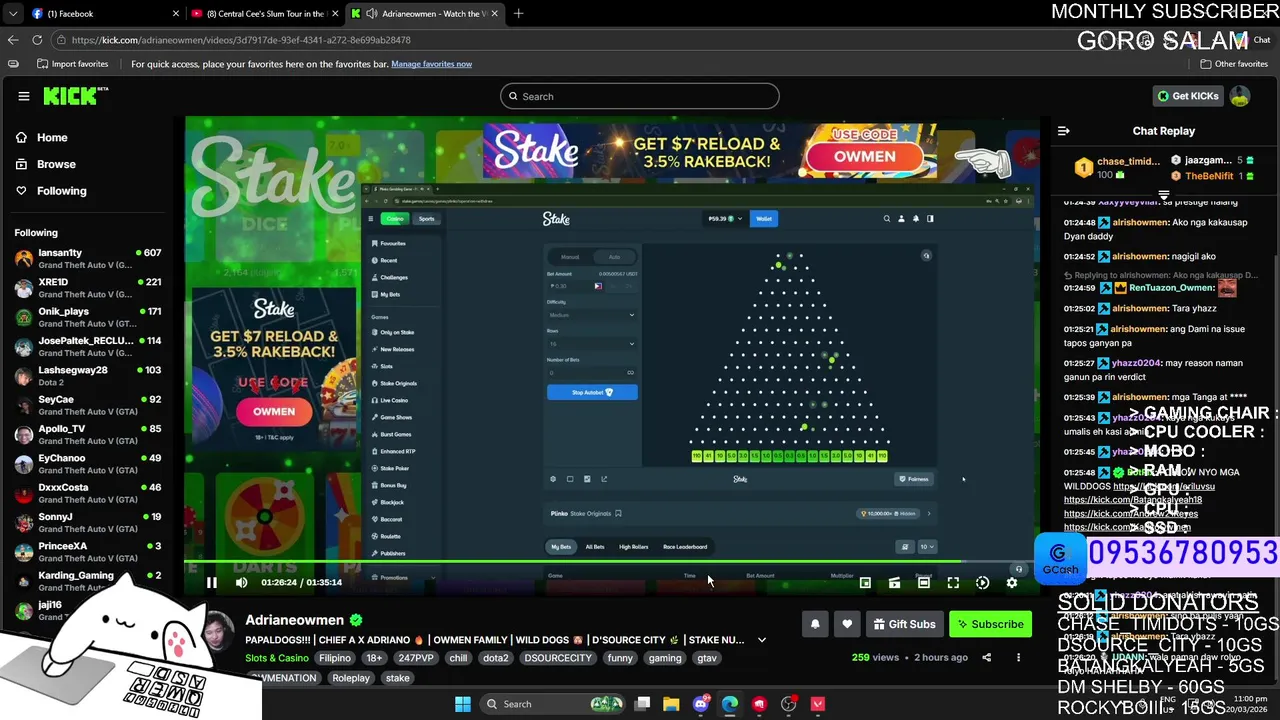Click Import favorites

tap(72, 64)
